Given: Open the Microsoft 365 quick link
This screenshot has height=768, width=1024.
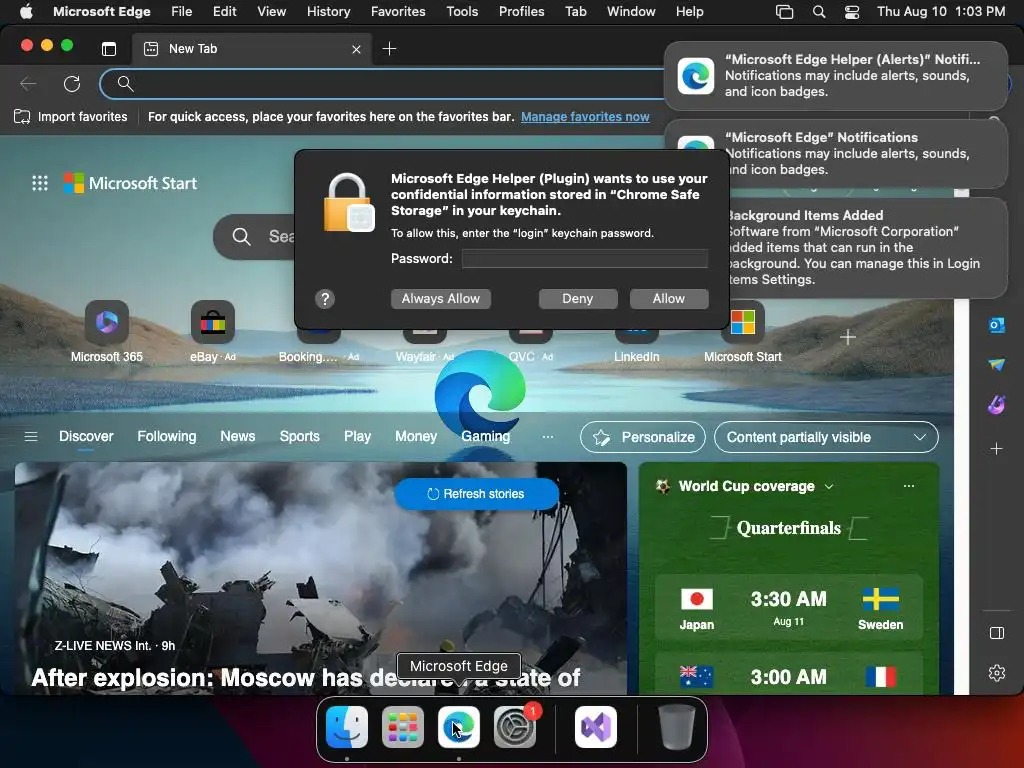Looking at the screenshot, I should click(106, 332).
